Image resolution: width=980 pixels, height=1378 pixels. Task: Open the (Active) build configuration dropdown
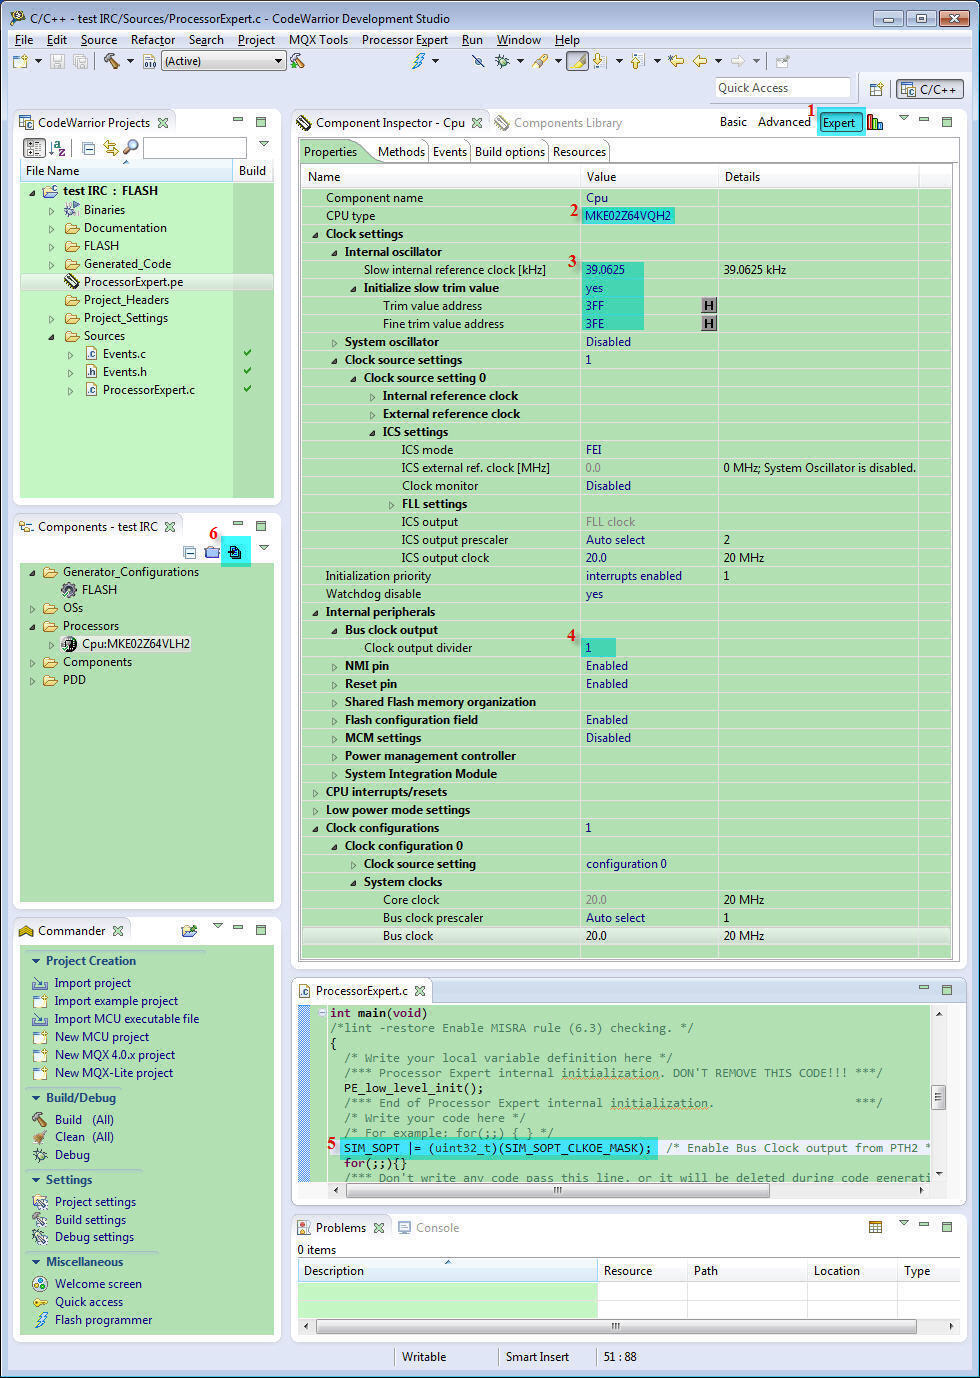click(x=224, y=61)
